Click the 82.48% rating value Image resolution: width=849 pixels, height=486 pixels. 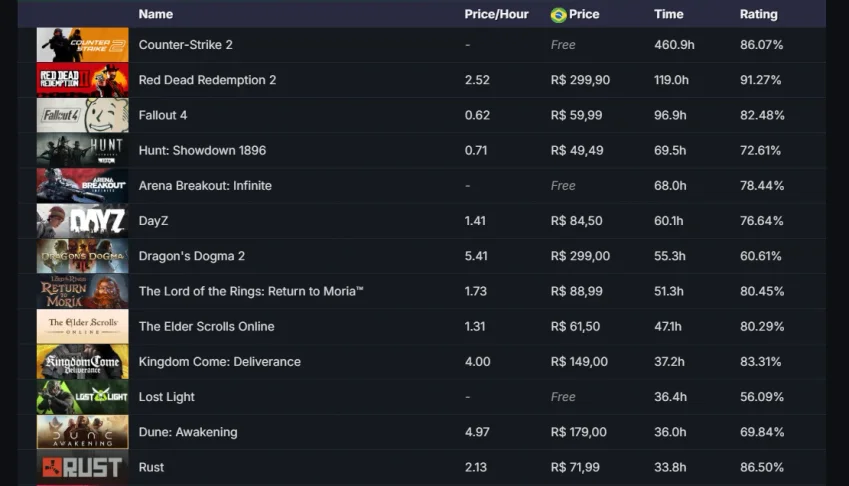pos(762,115)
